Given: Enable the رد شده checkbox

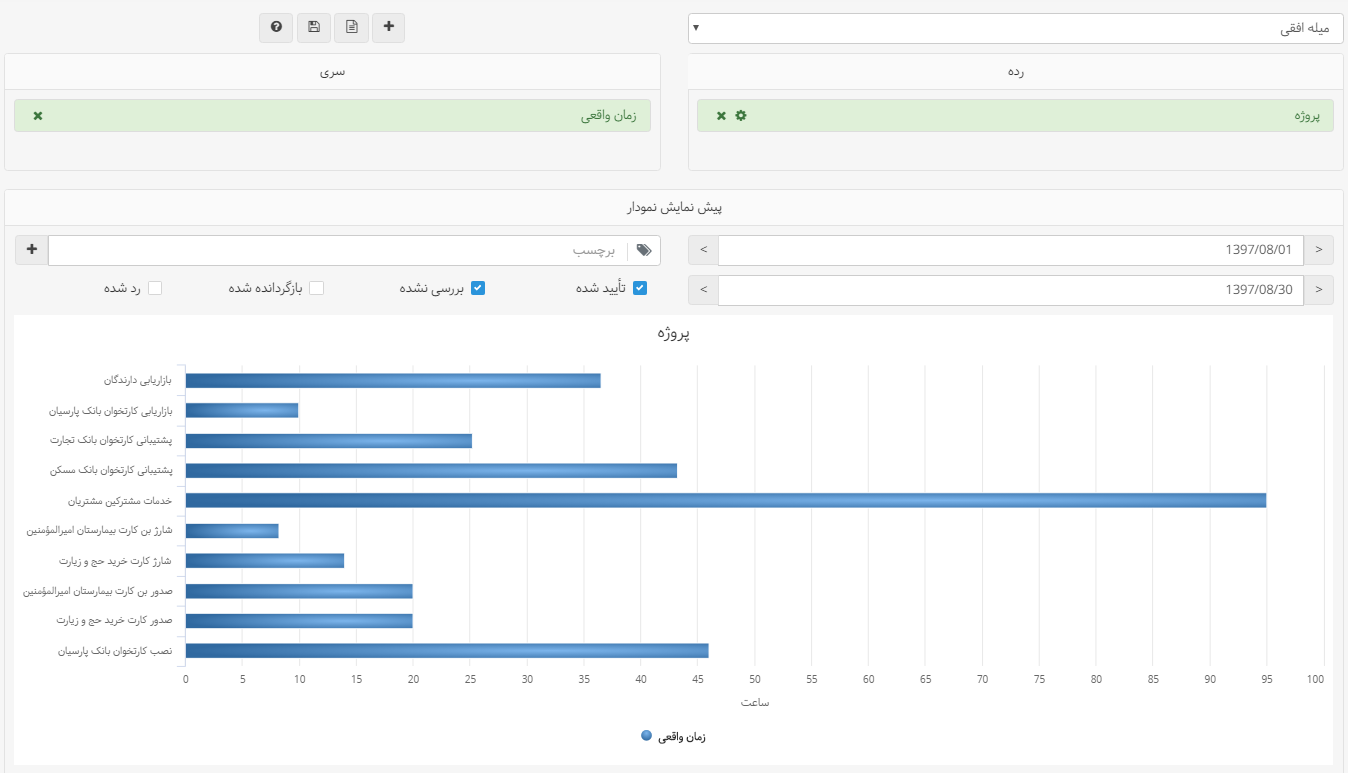Looking at the screenshot, I should (155, 288).
